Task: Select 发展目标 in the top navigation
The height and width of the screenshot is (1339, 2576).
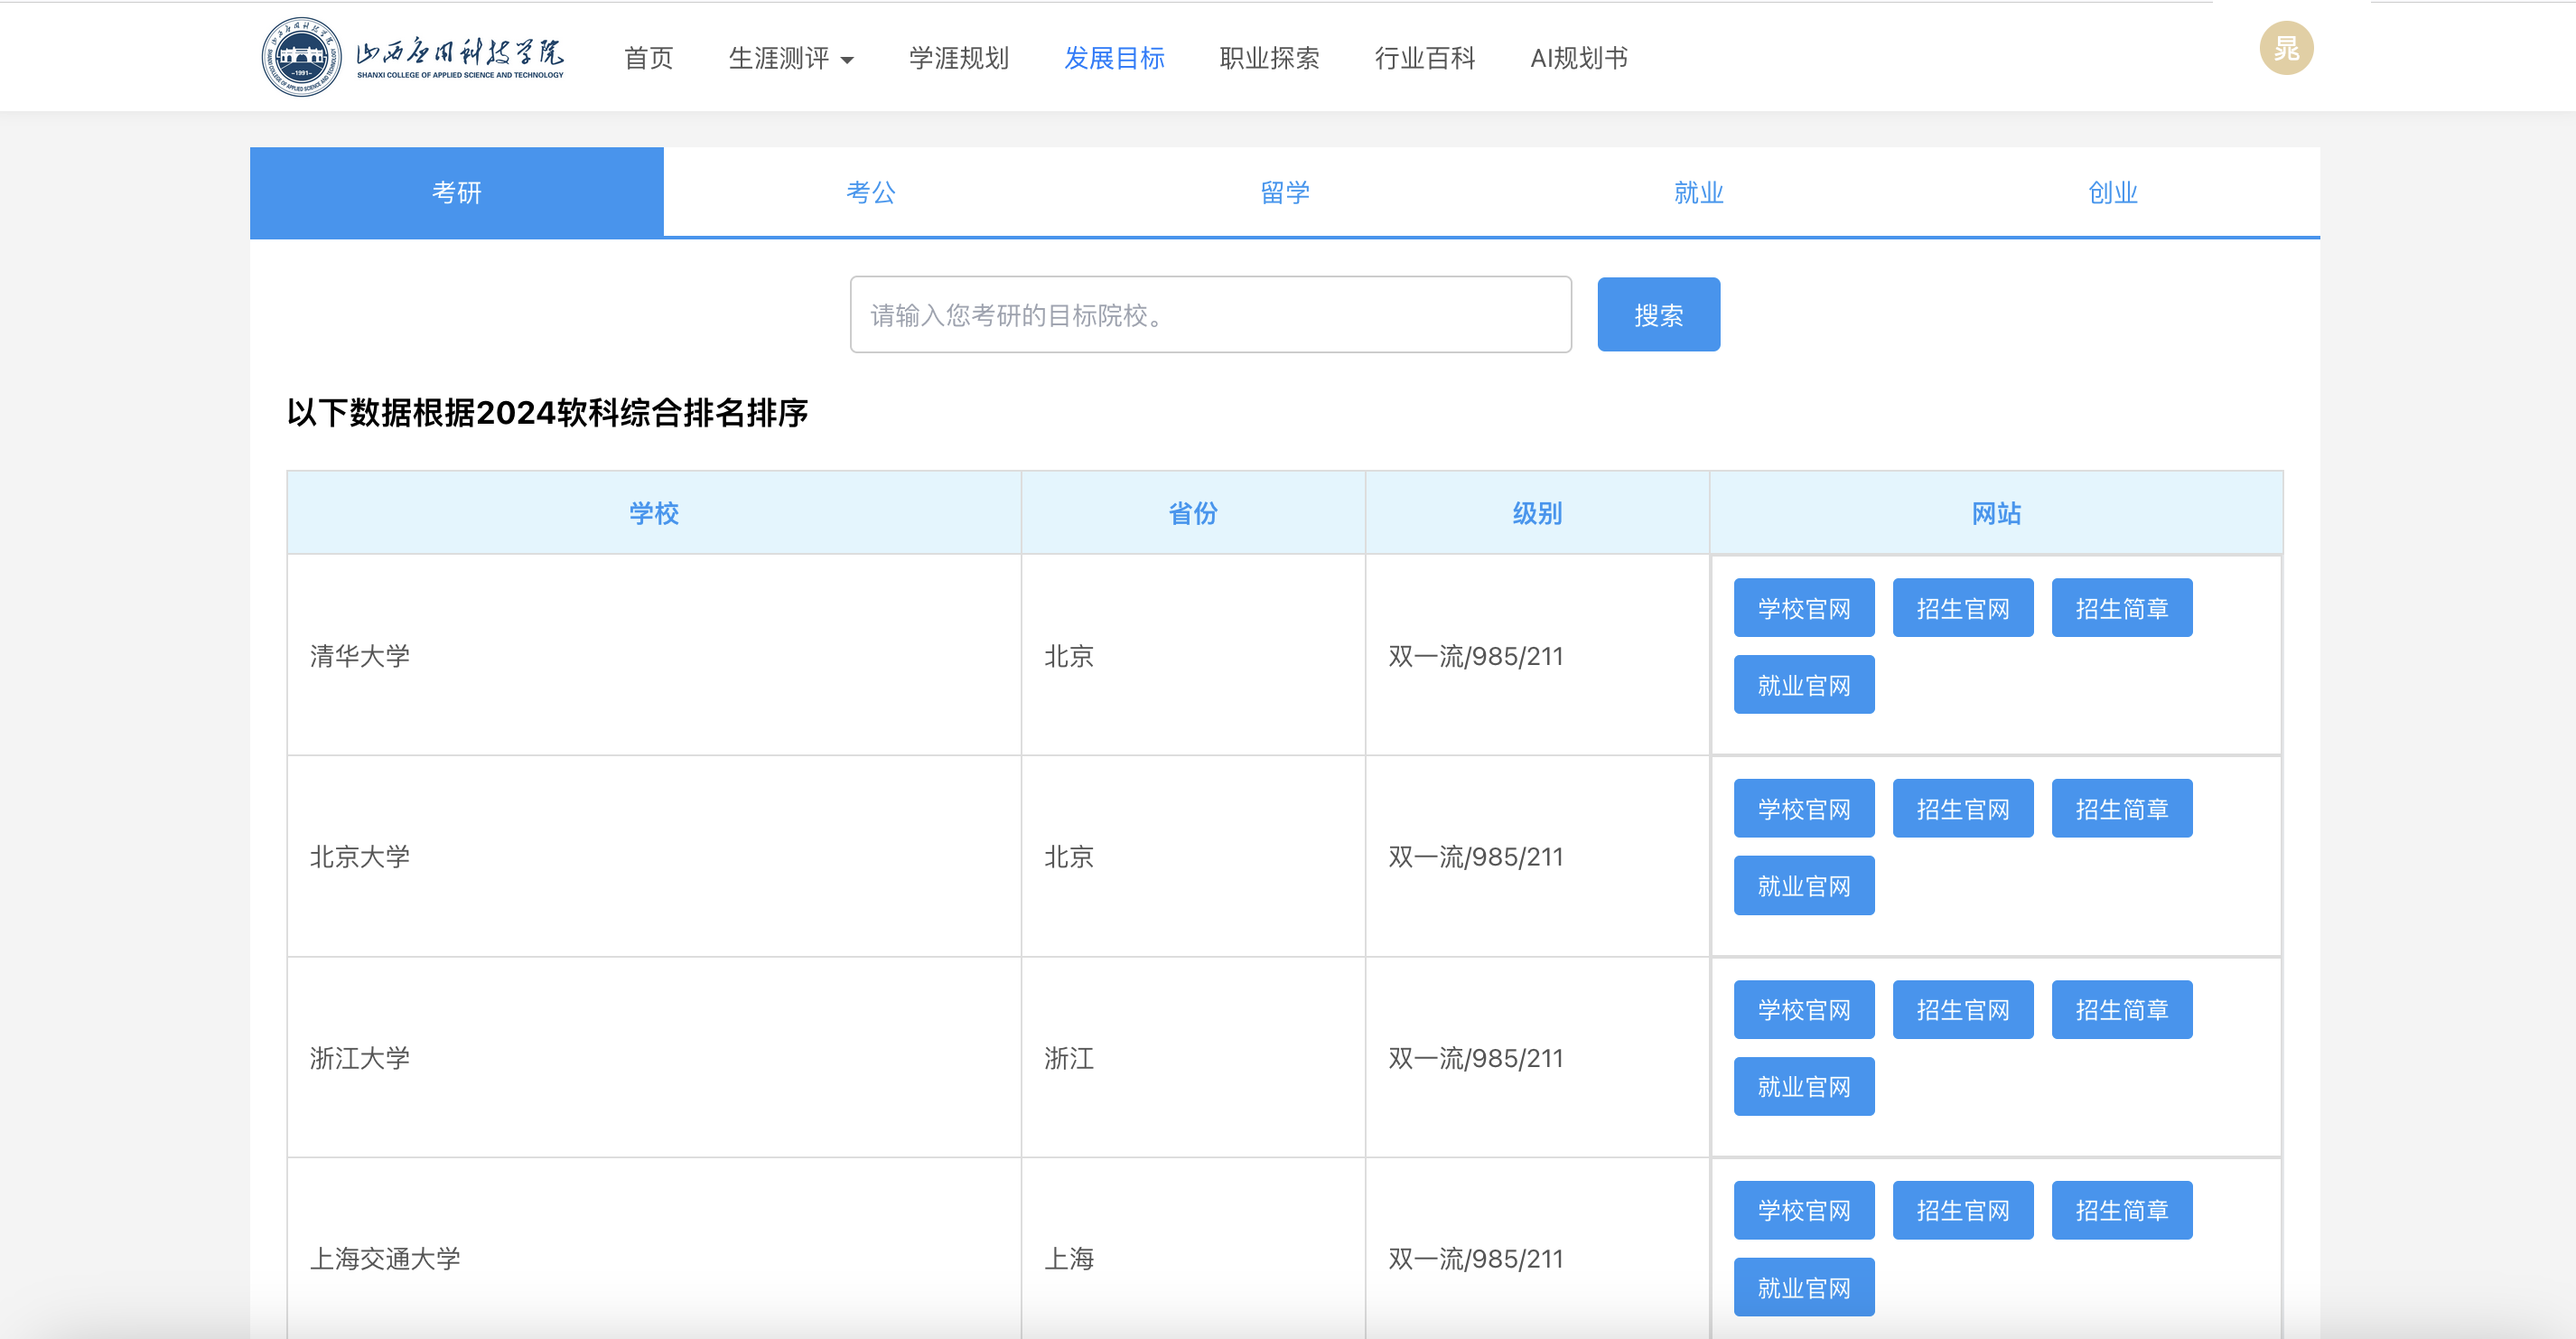Action: click(x=1114, y=58)
